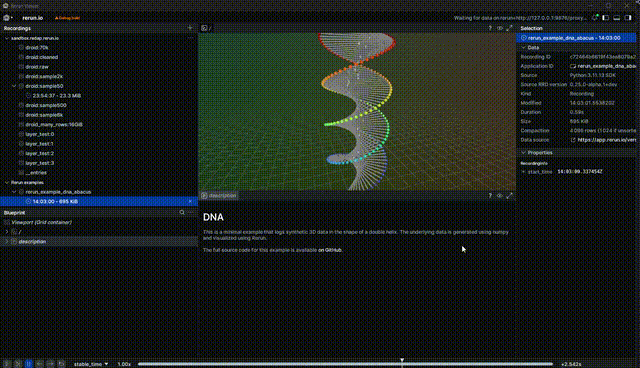Collapse the Properties section
Viewport: 640px width, 368px height.
tap(523, 153)
